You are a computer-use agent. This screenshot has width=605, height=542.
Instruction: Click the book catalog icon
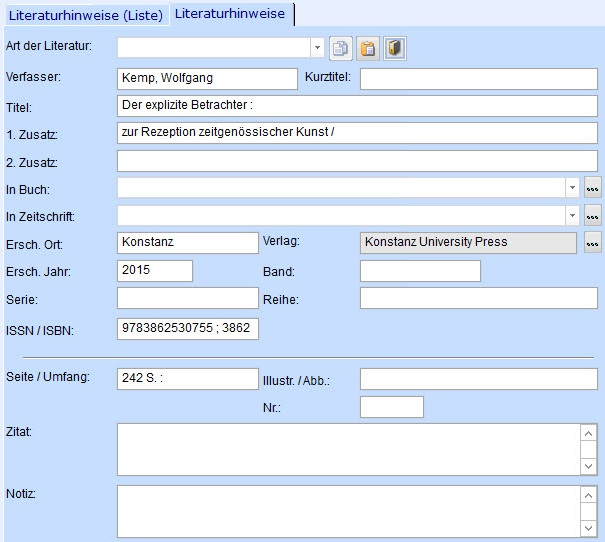pyautogui.click(x=395, y=49)
